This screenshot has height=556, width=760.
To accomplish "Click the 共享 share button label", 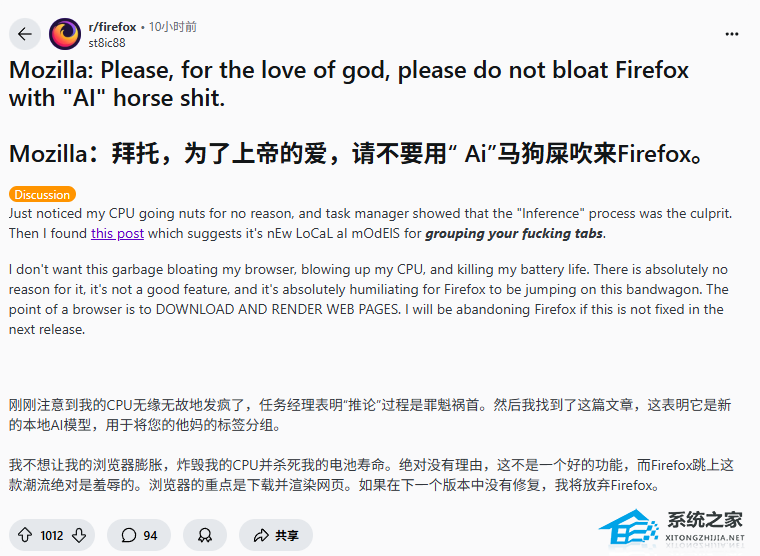I will point(287,535).
